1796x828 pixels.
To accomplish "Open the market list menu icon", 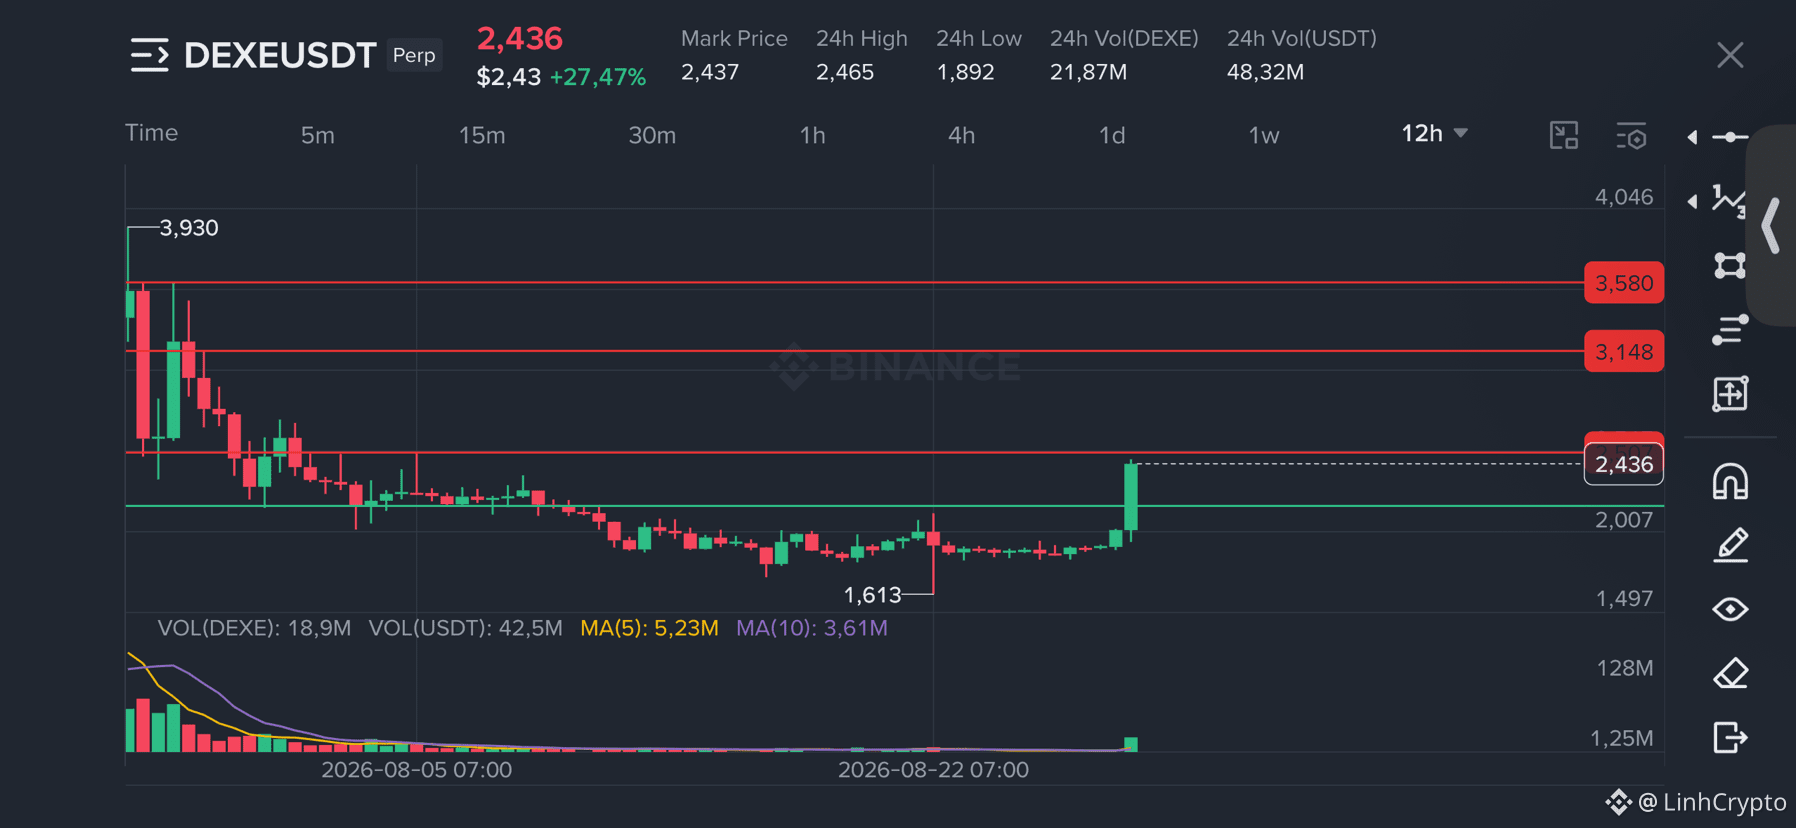I will [x=149, y=55].
